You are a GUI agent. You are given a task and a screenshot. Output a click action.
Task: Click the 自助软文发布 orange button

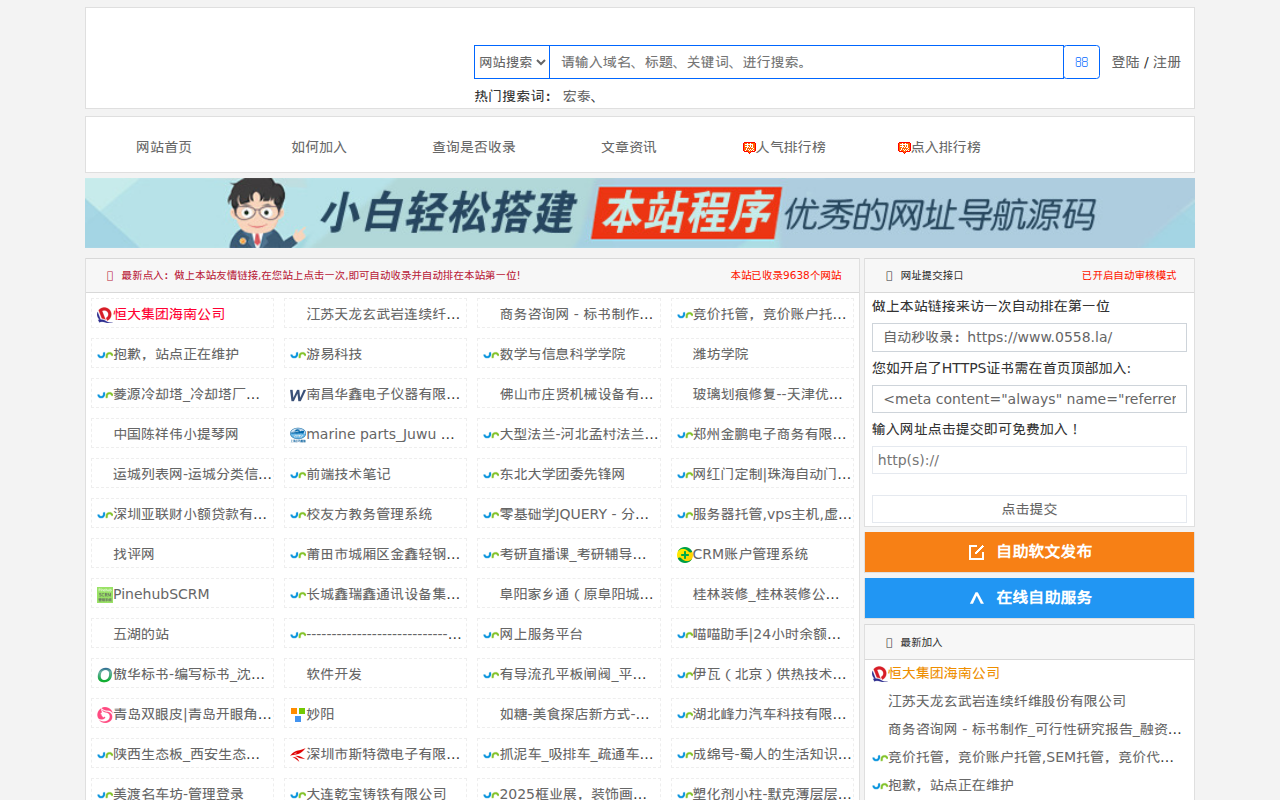pos(1029,552)
